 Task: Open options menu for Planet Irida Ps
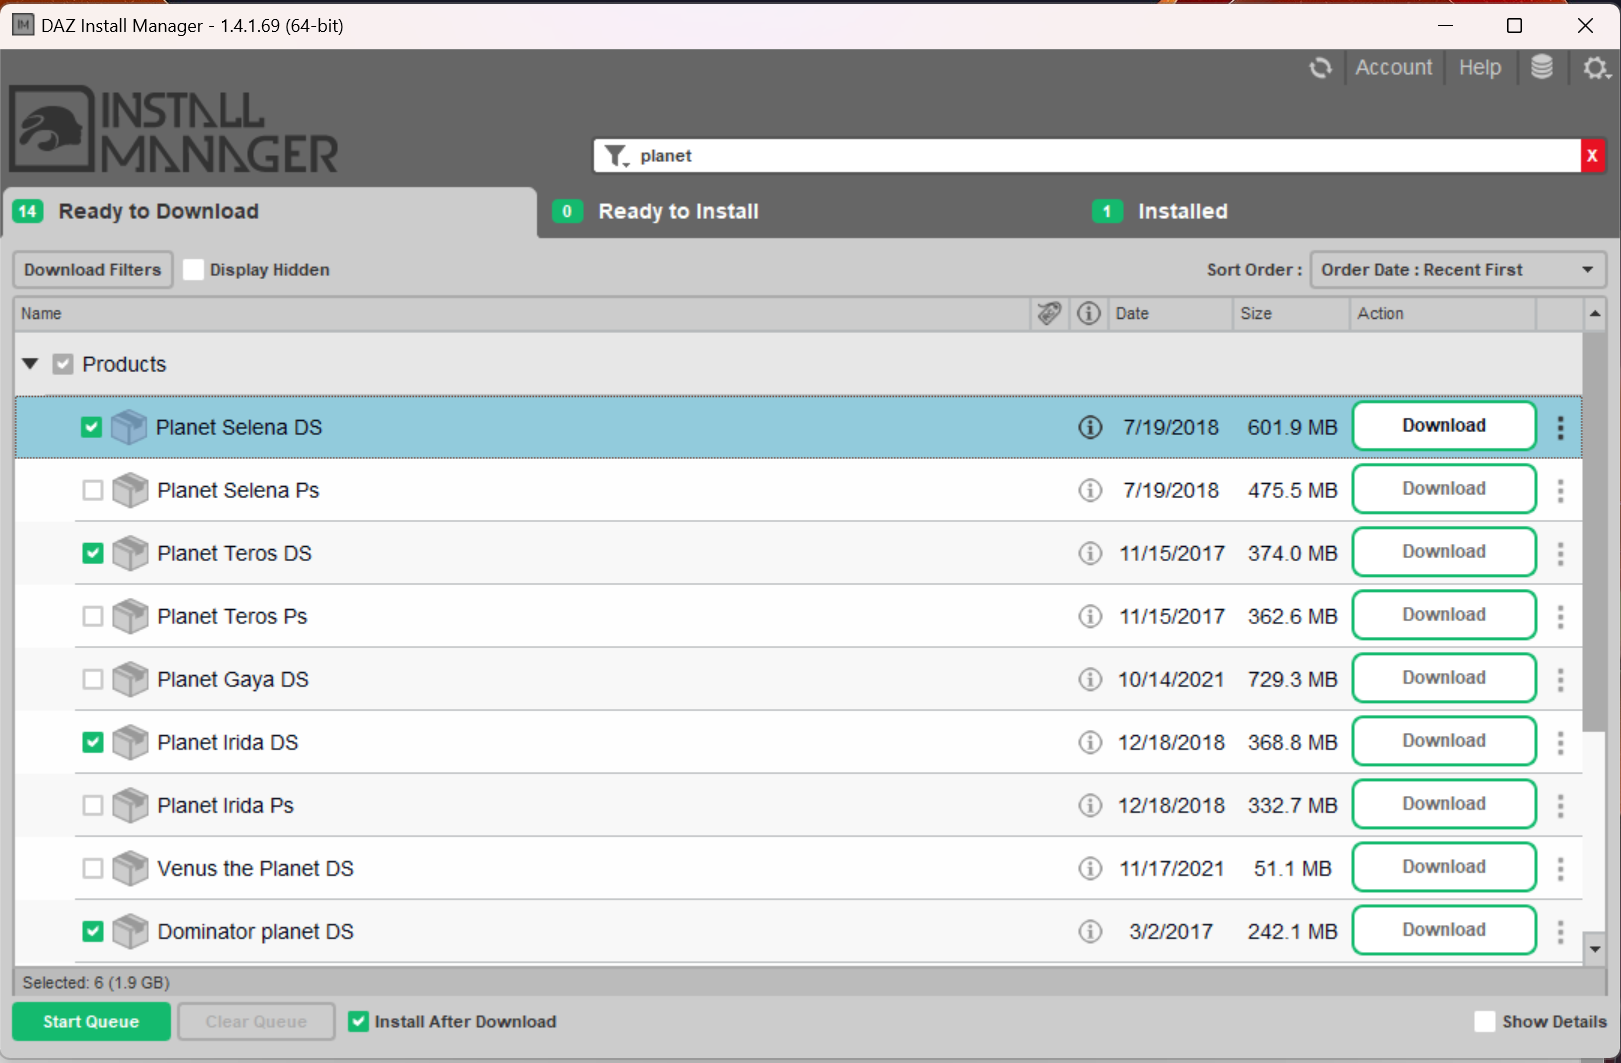[1560, 806]
